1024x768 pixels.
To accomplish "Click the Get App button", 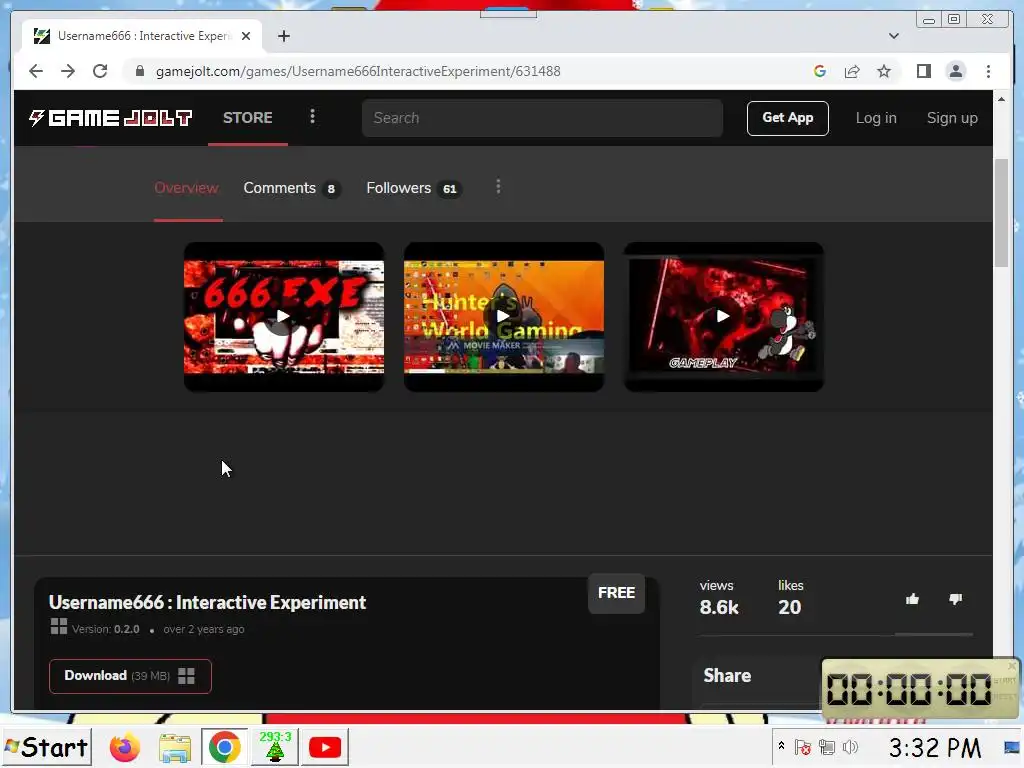I will click(x=788, y=118).
